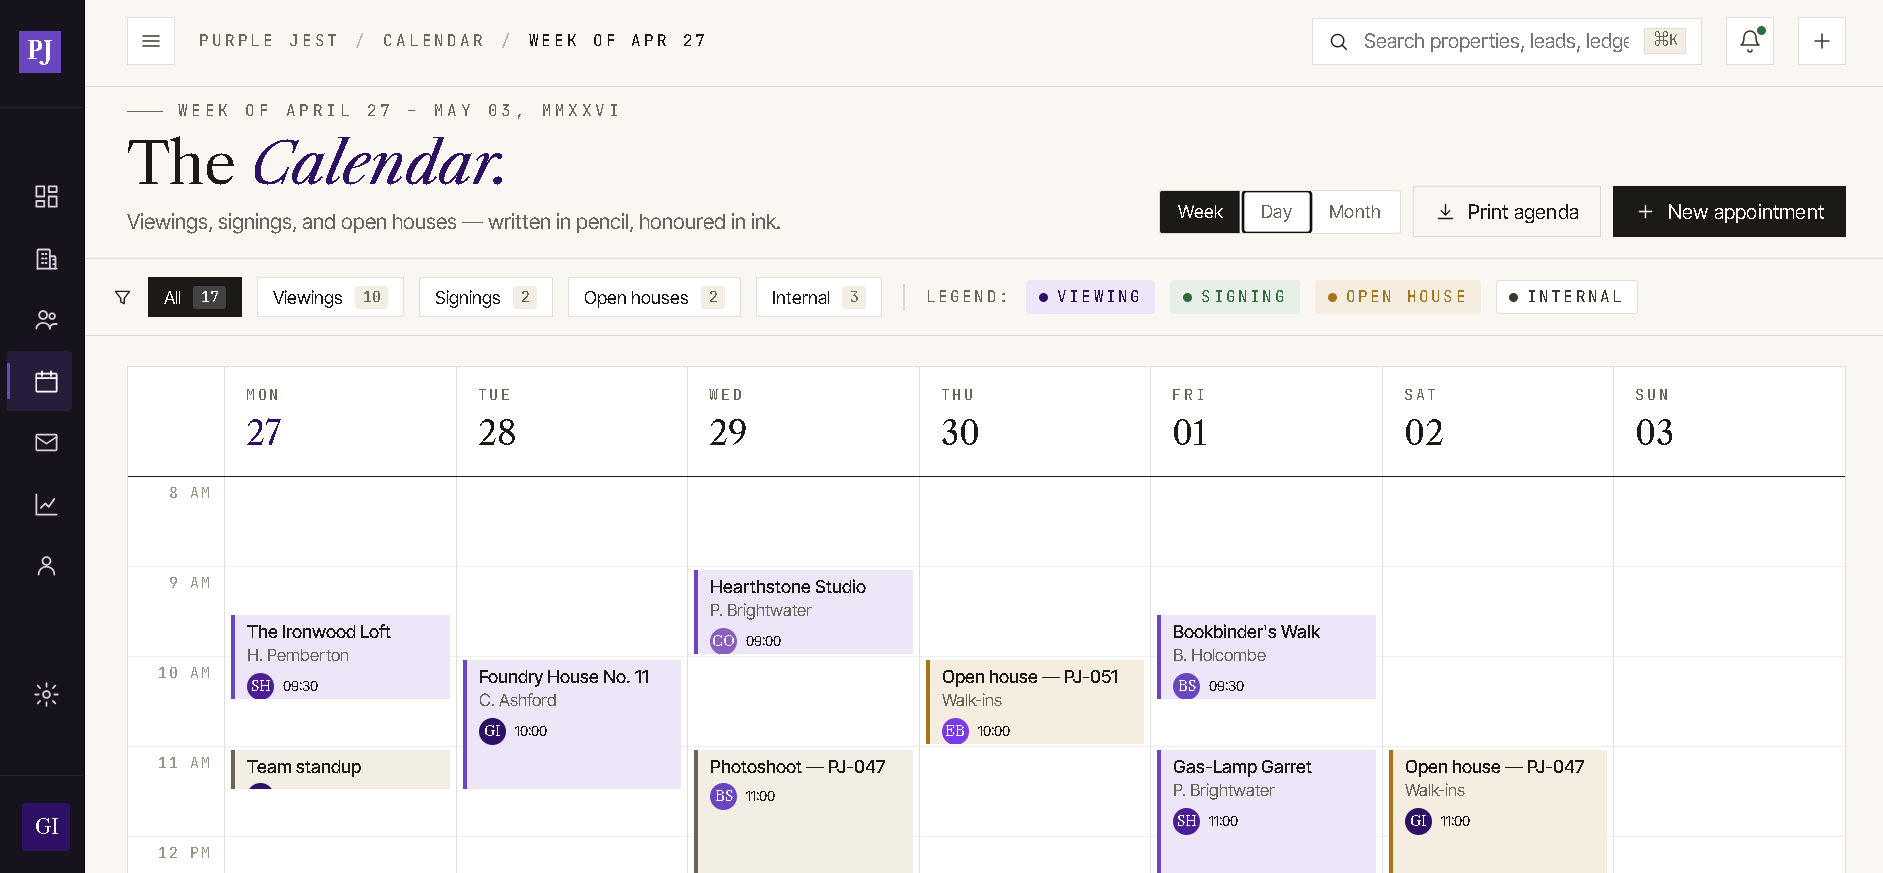Image resolution: width=1883 pixels, height=873 pixels.
Task: Click Calendar breadcrumb
Action: click(x=434, y=41)
